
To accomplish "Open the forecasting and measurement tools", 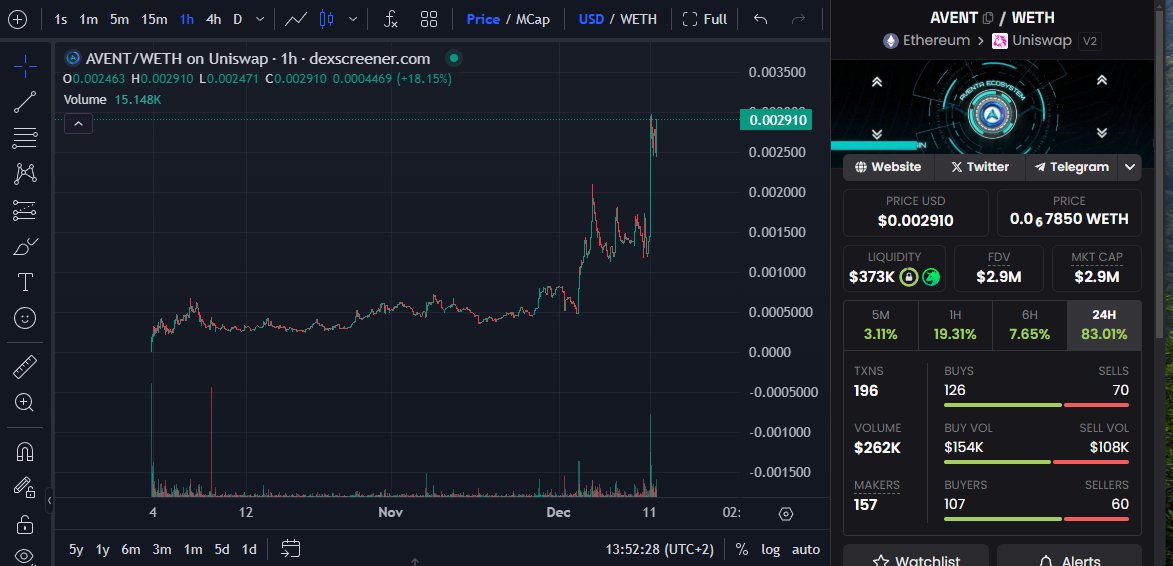I will (25, 210).
